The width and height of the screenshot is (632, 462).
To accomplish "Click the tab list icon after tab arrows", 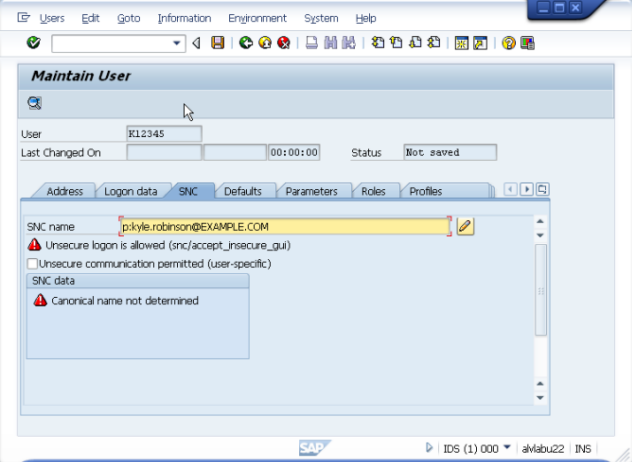I will coord(543,189).
